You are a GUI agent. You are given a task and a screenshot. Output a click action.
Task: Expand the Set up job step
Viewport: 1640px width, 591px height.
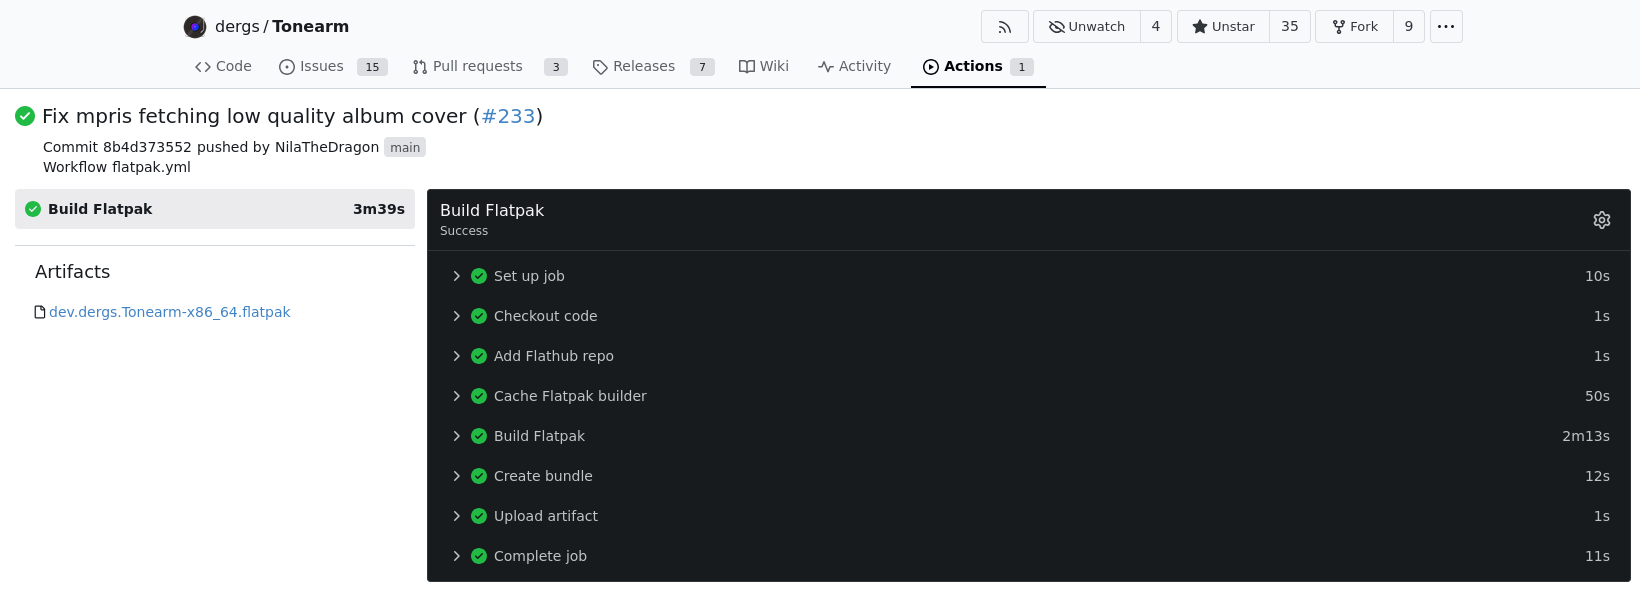(x=529, y=276)
